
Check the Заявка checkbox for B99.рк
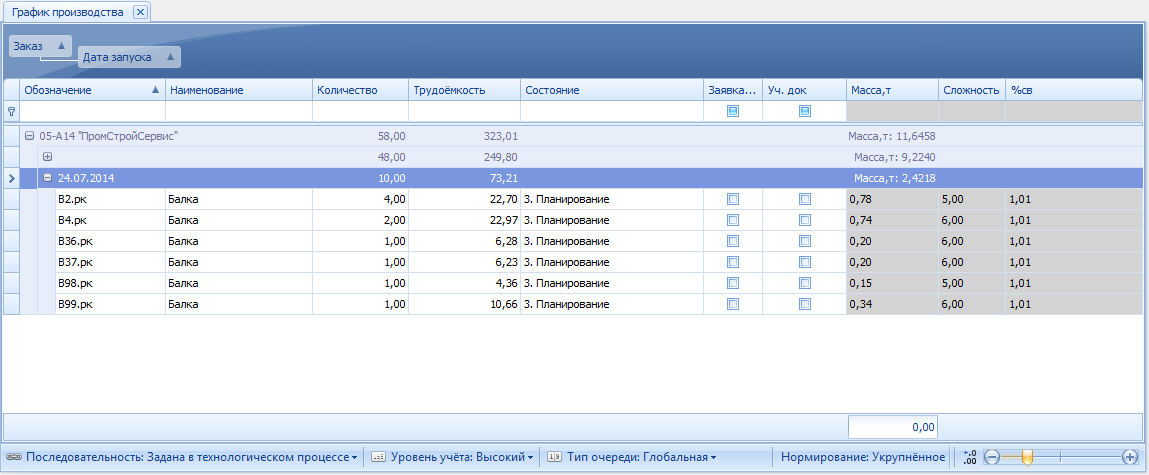coord(733,303)
